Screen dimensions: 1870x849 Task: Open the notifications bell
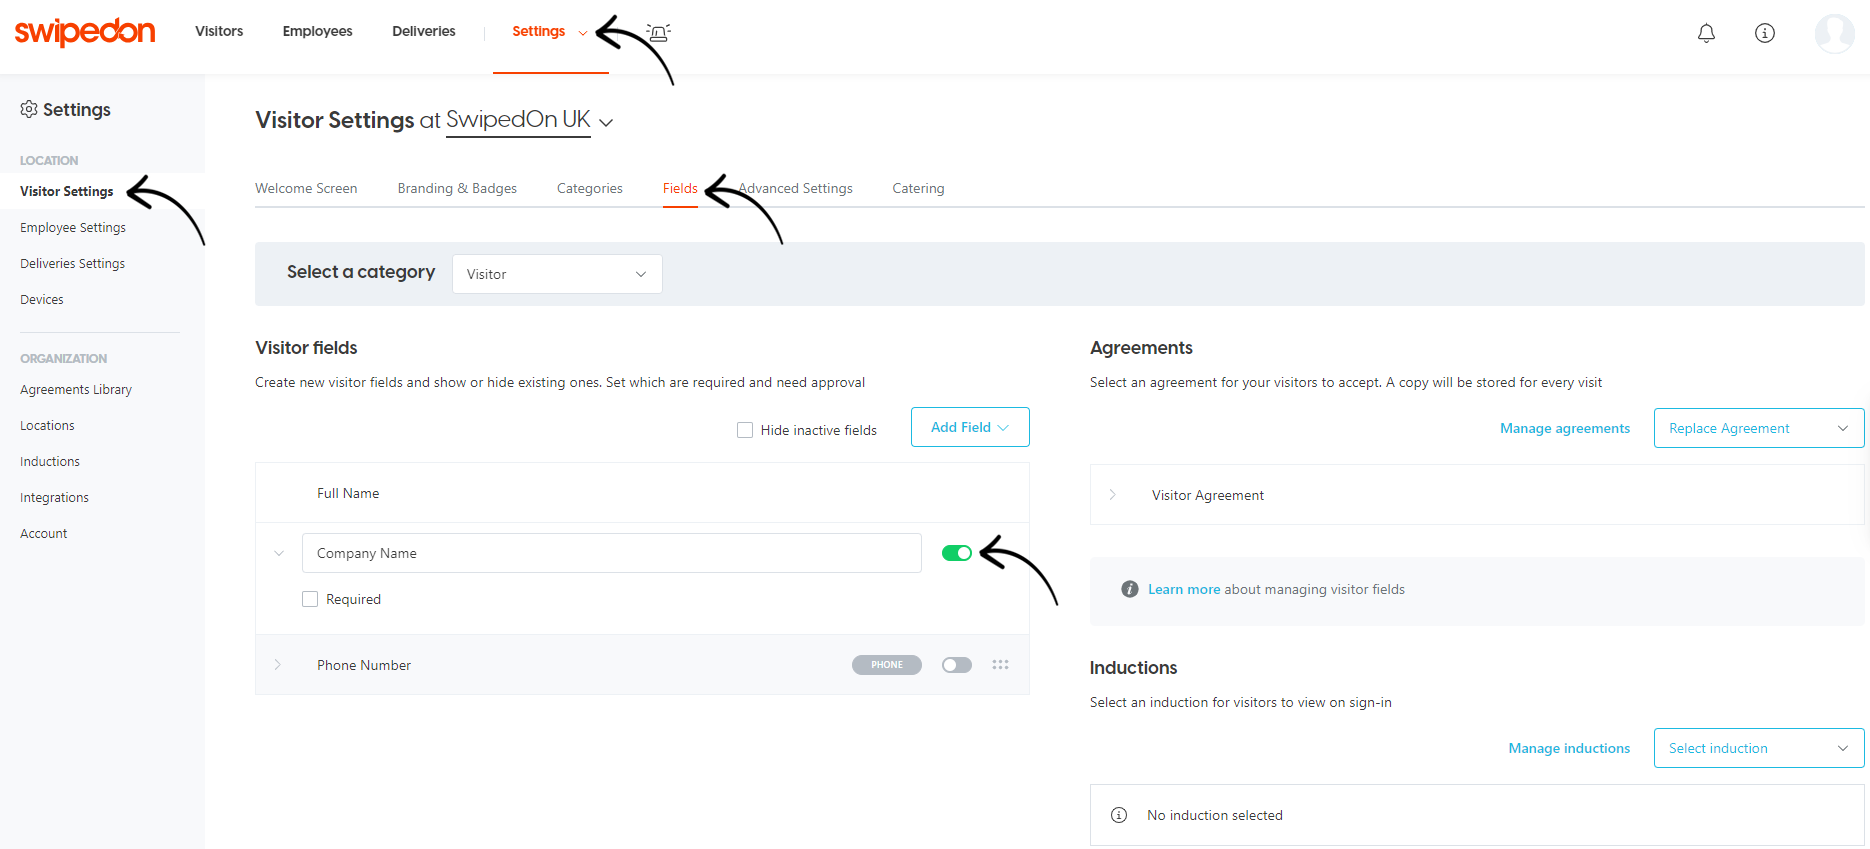click(x=1706, y=33)
